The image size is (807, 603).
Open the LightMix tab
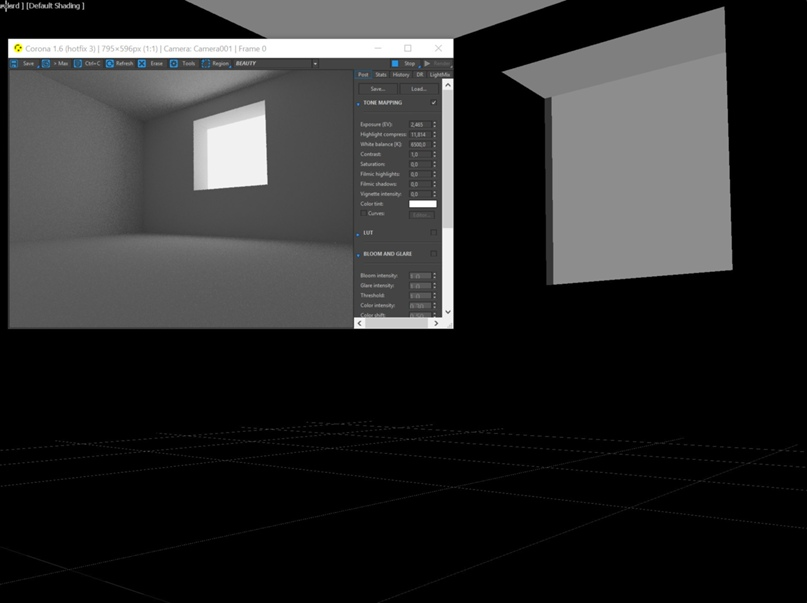440,75
